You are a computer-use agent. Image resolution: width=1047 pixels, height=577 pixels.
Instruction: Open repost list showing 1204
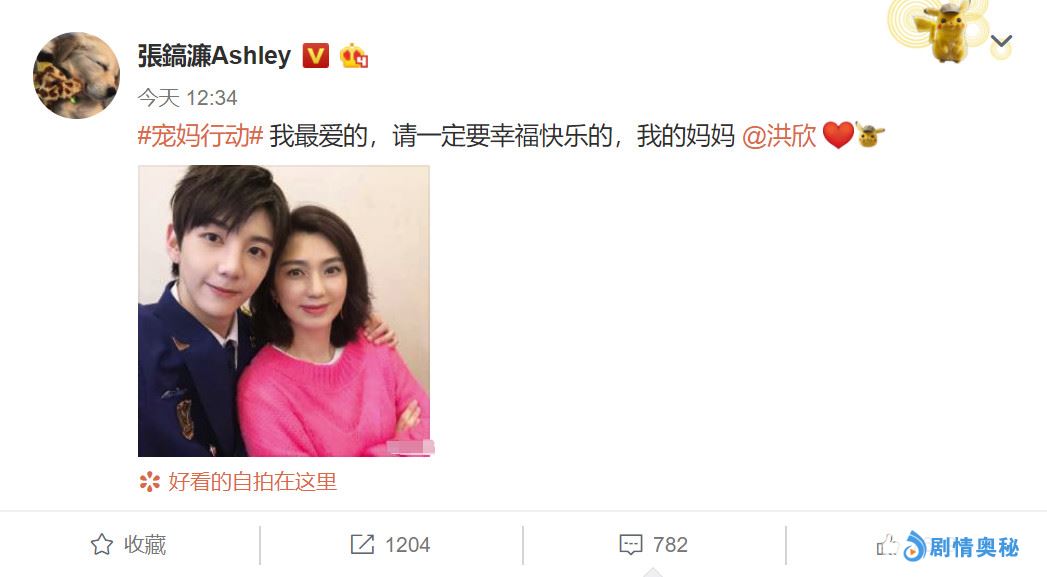tap(391, 545)
